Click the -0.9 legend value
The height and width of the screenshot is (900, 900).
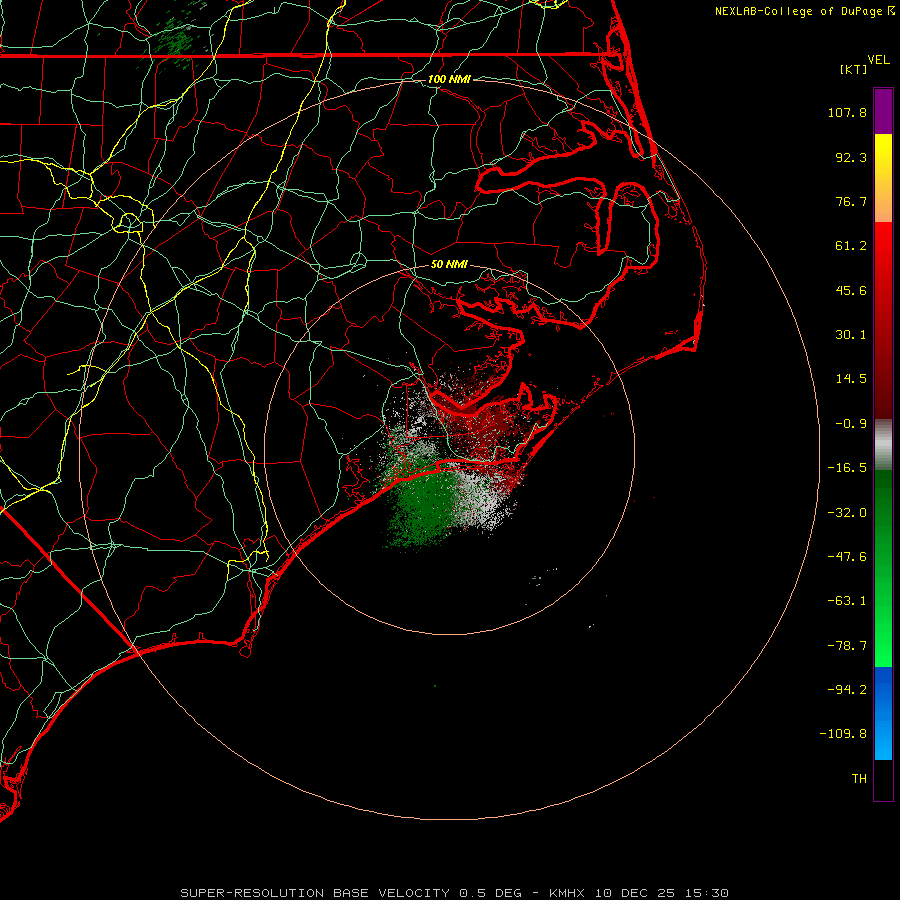coord(851,424)
